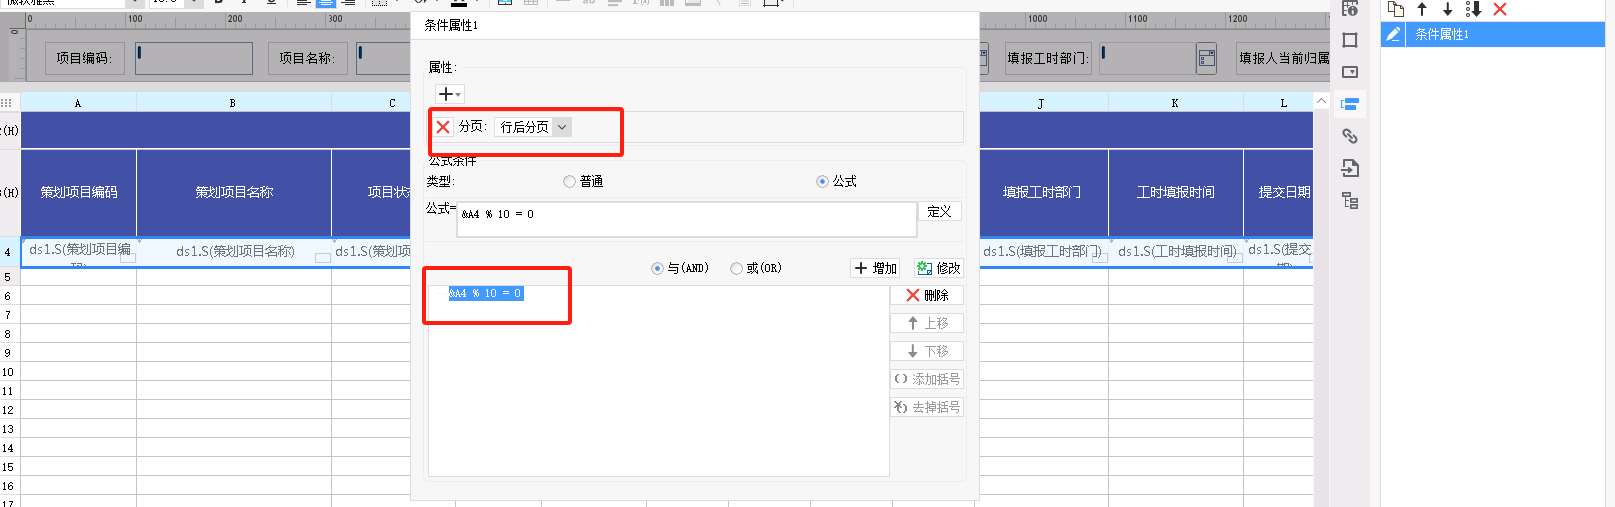Select the ds1.S(填报工时部门) cell

1042,252
